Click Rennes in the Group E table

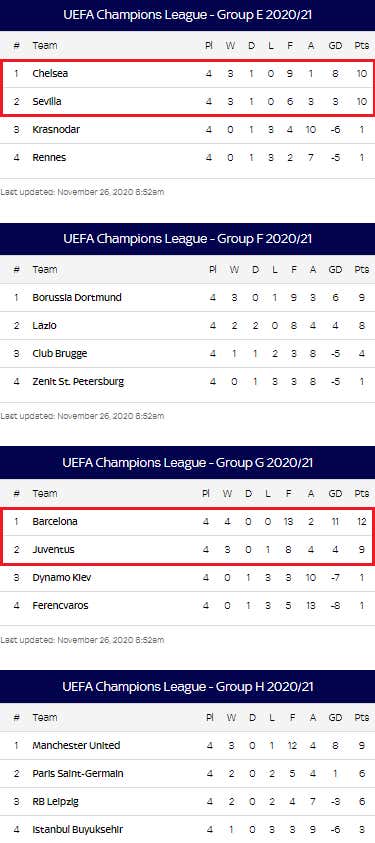49,158
